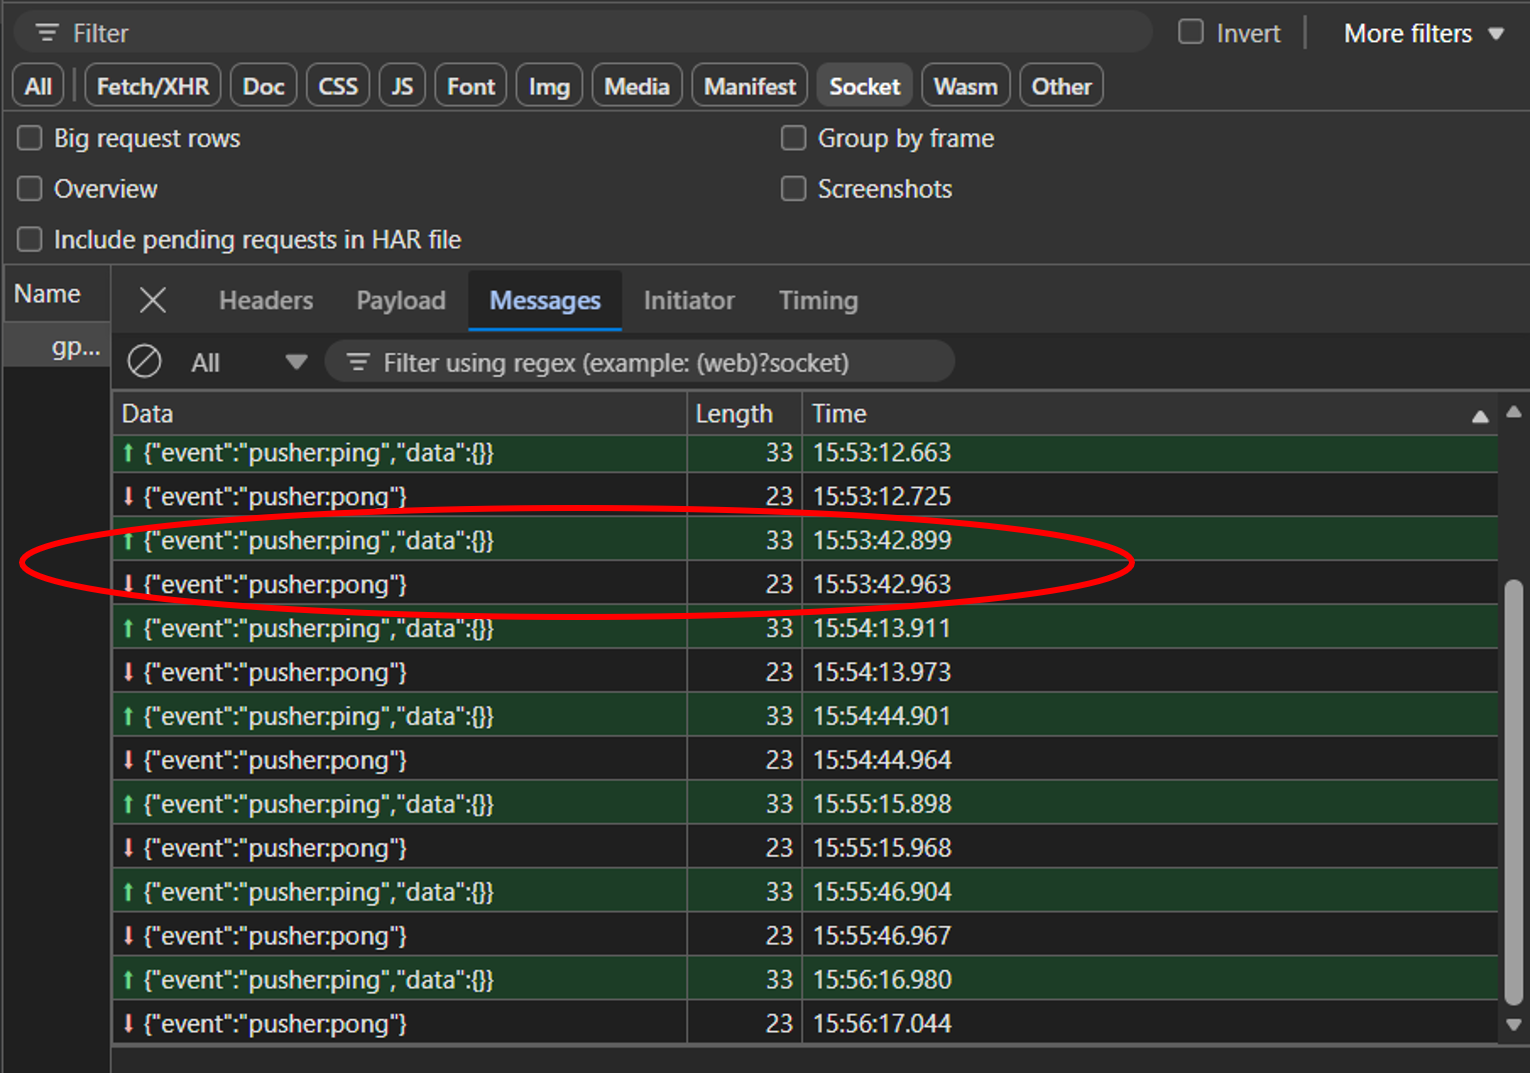
Task: Click the sort arrow in Time column
Action: tap(1479, 416)
